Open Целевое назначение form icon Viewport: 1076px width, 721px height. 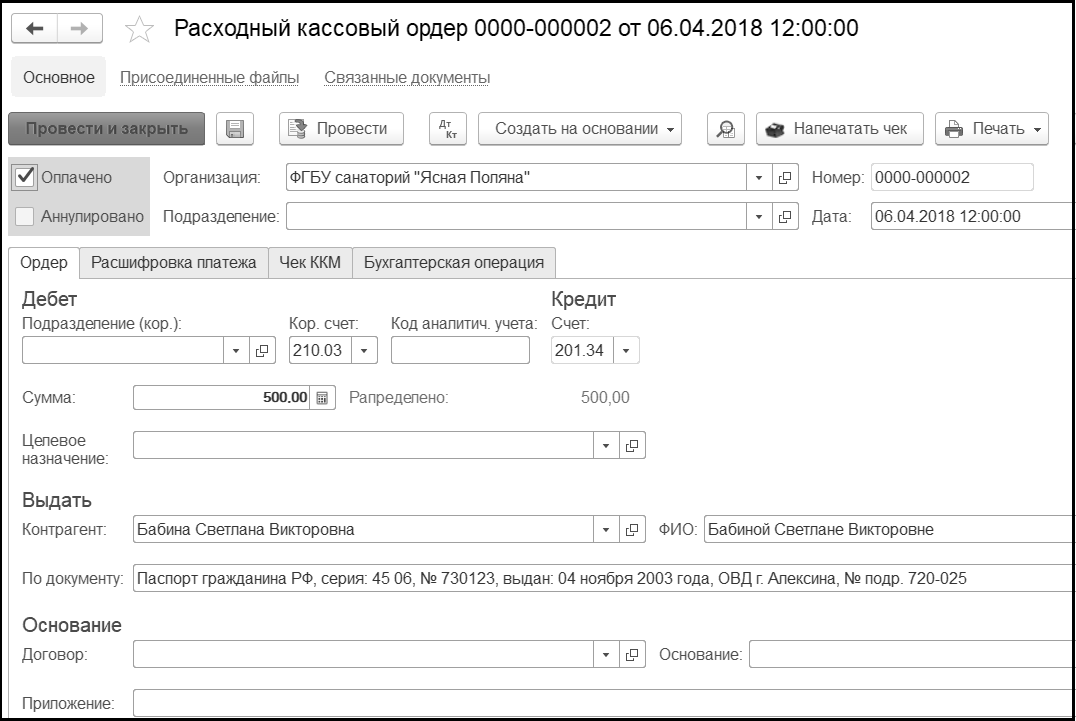tap(632, 445)
